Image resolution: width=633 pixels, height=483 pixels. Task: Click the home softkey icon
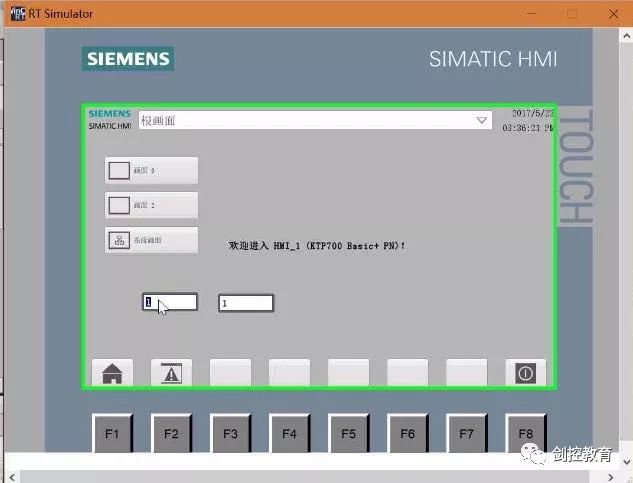pos(112,373)
